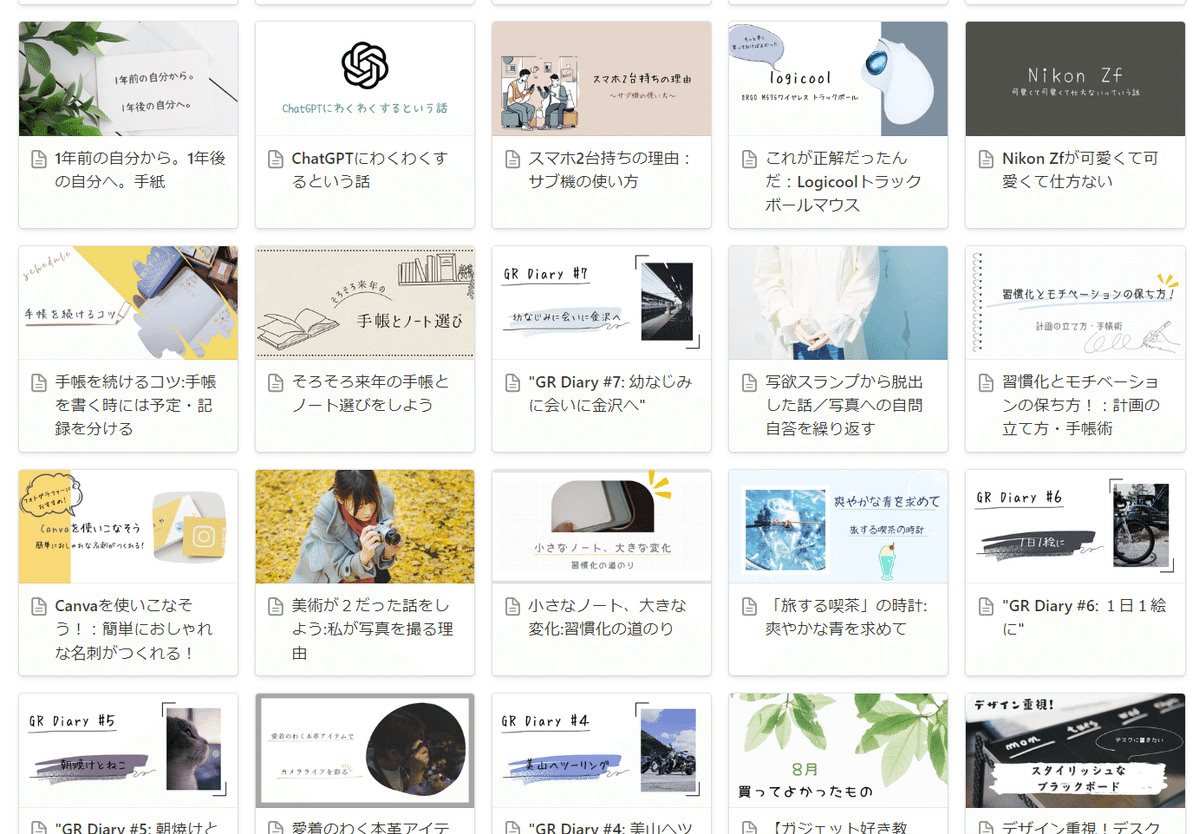Click the page icon next to "手帳を続けるコツ"
The width and height of the screenshot is (1200, 834).
(x=38, y=383)
